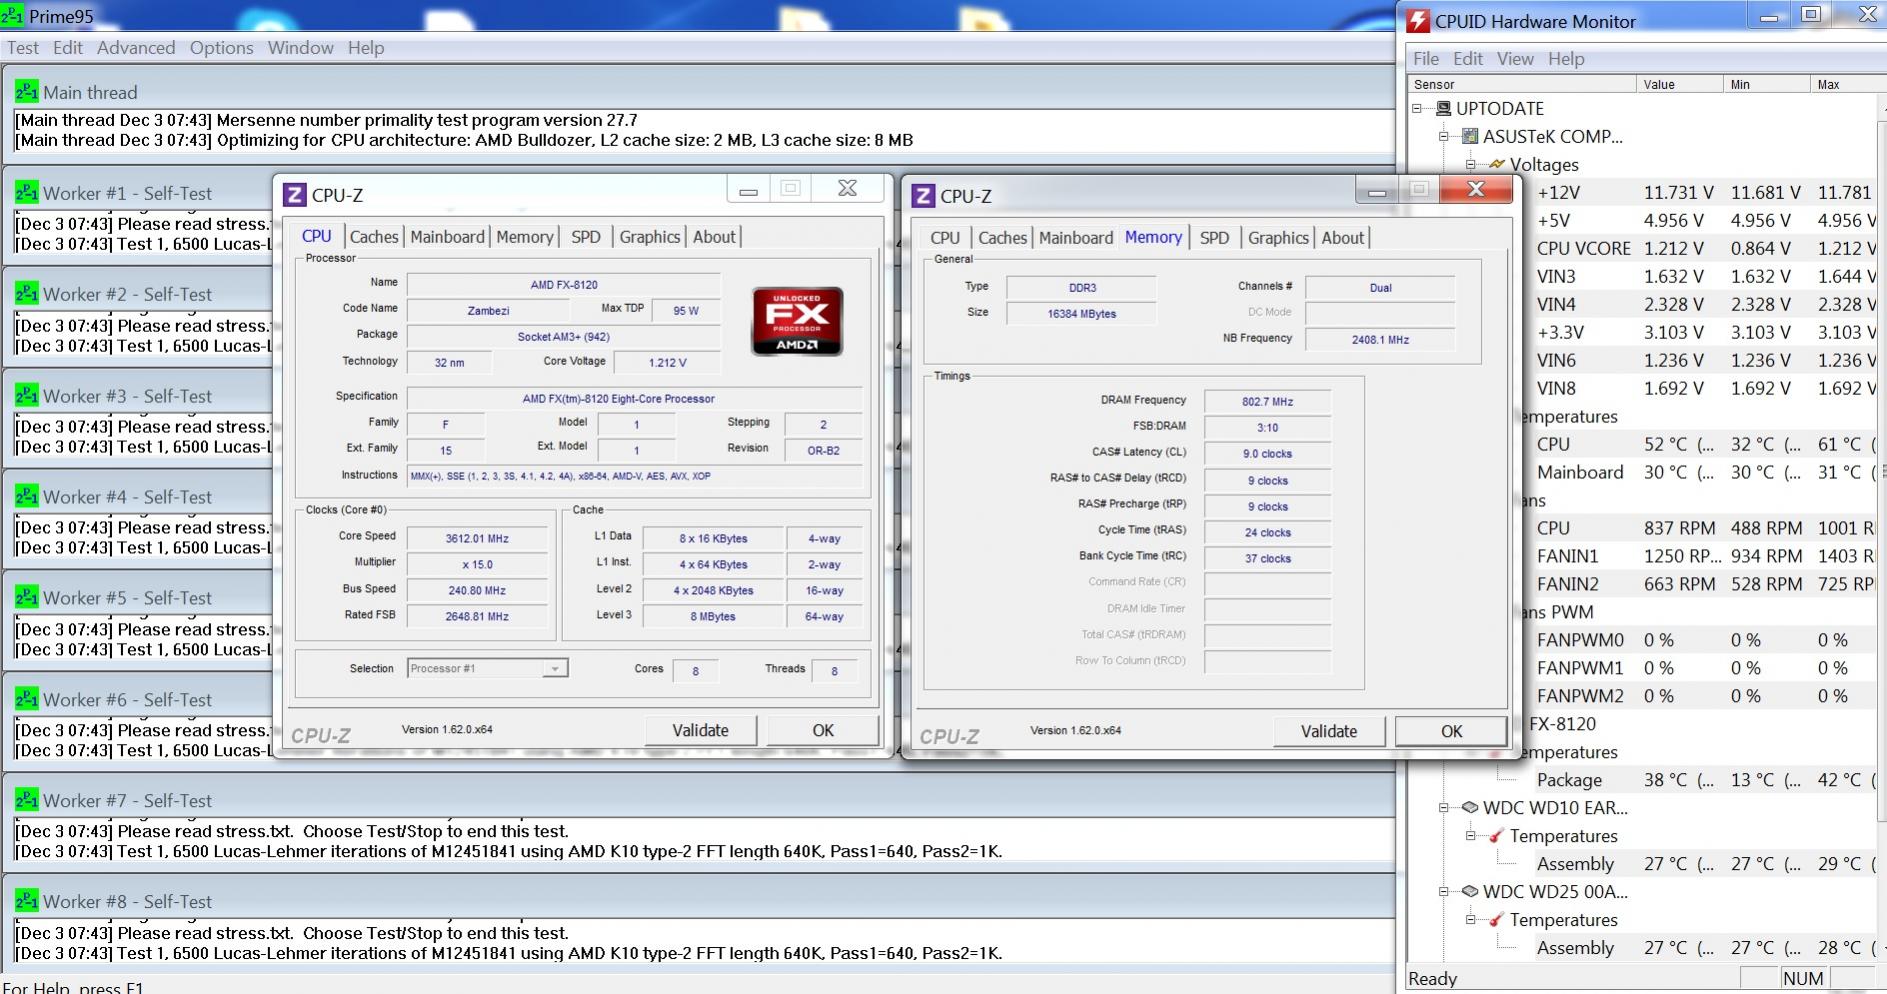
Task: Click the Help menu in Hardware Monitor
Action: pyautogui.click(x=1566, y=59)
